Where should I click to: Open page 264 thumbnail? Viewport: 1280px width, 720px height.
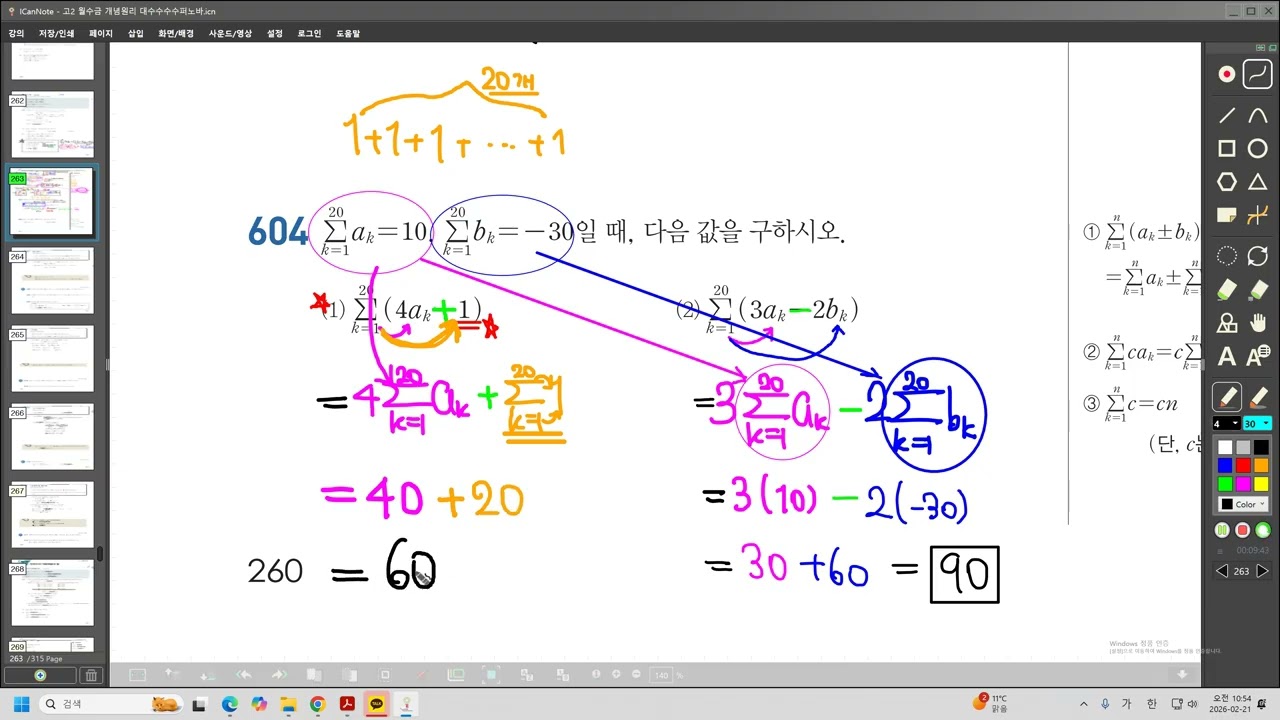[52, 281]
